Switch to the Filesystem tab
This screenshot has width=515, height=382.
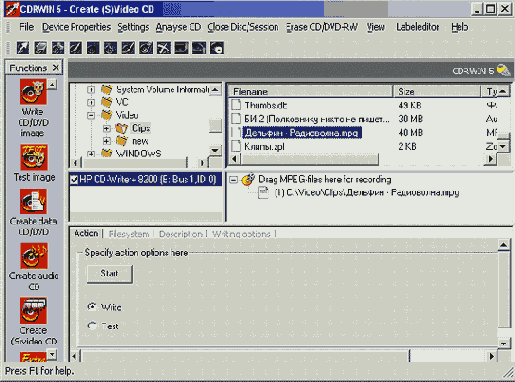pos(129,234)
